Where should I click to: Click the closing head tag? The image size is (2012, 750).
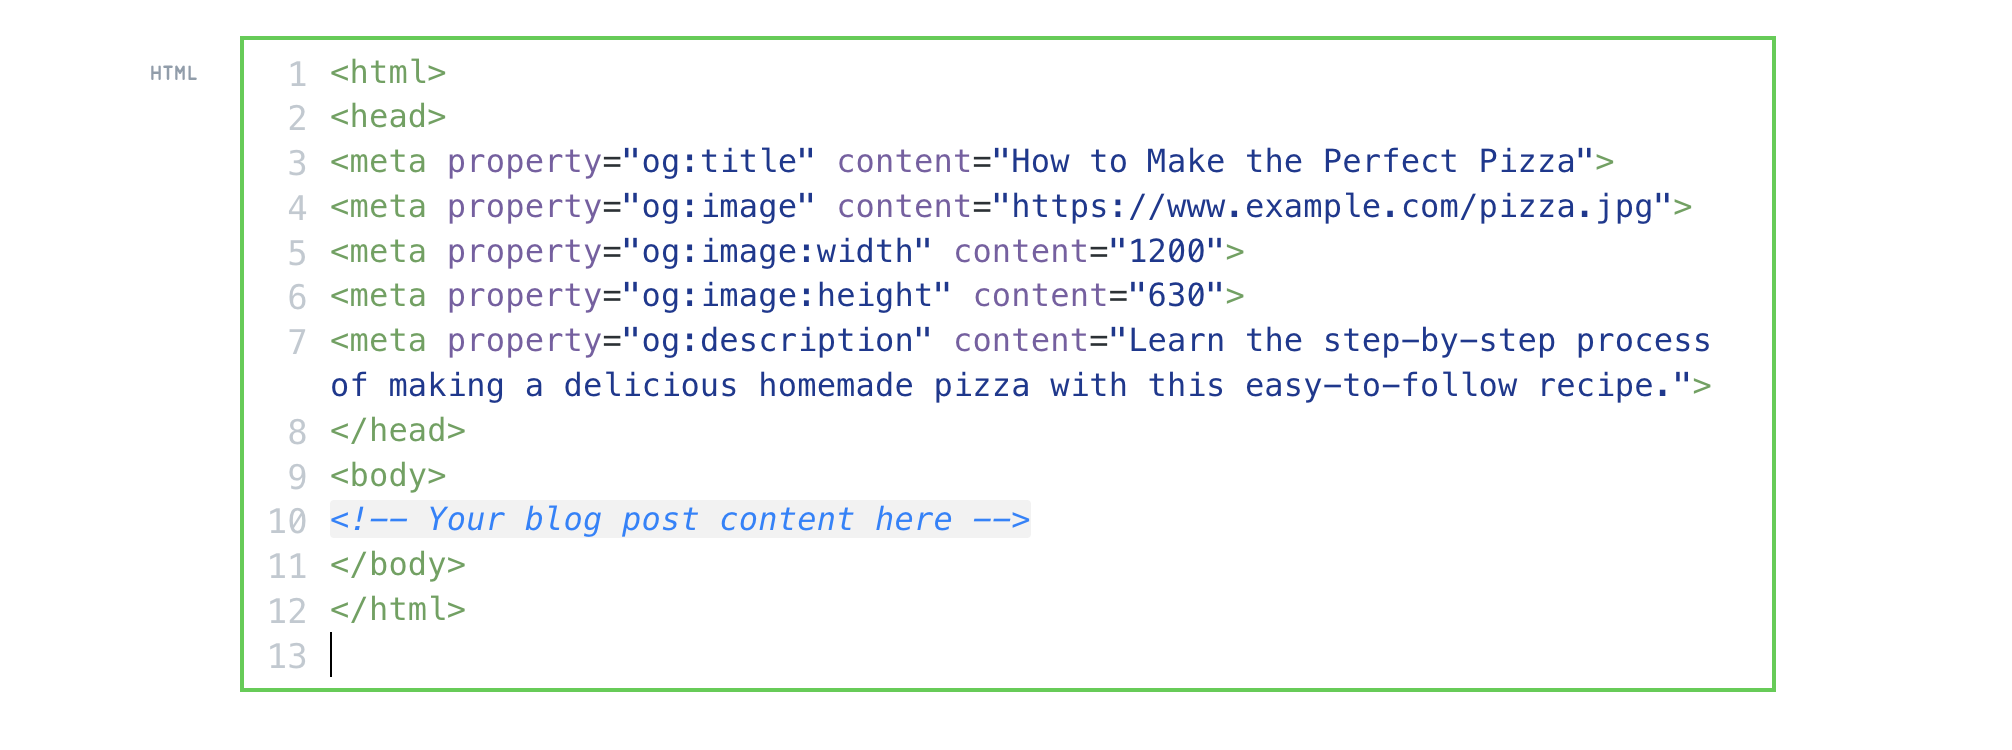click(x=398, y=431)
